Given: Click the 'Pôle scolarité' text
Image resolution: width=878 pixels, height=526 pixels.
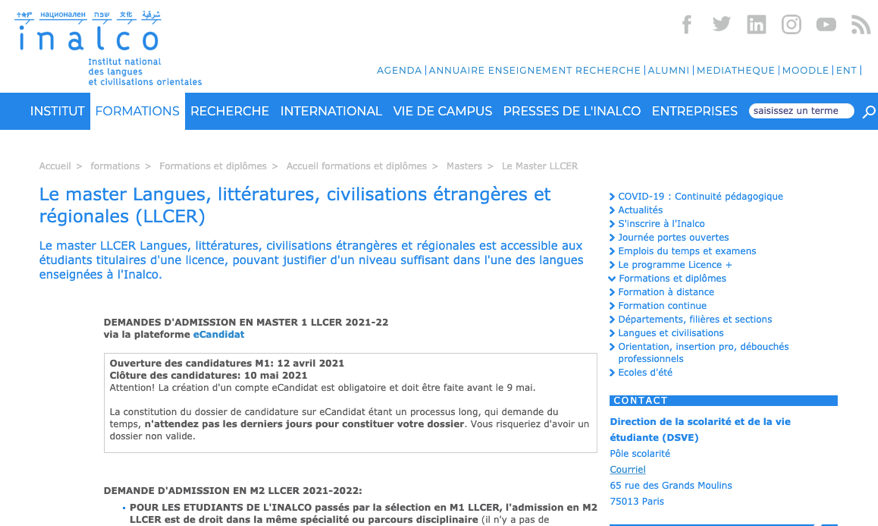Looking at the screenshot, I should tap(640, 454).
